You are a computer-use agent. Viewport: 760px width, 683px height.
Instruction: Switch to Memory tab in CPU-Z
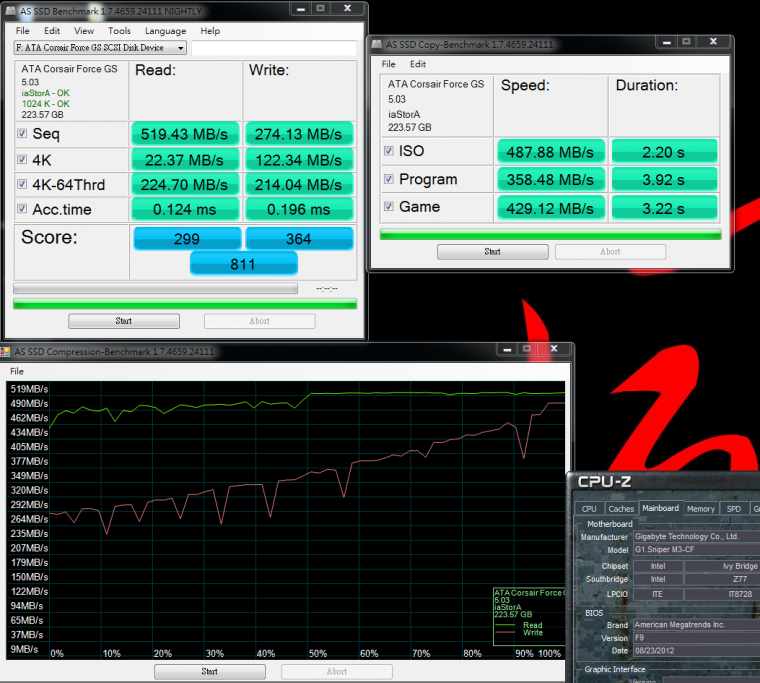coord(700,508)
